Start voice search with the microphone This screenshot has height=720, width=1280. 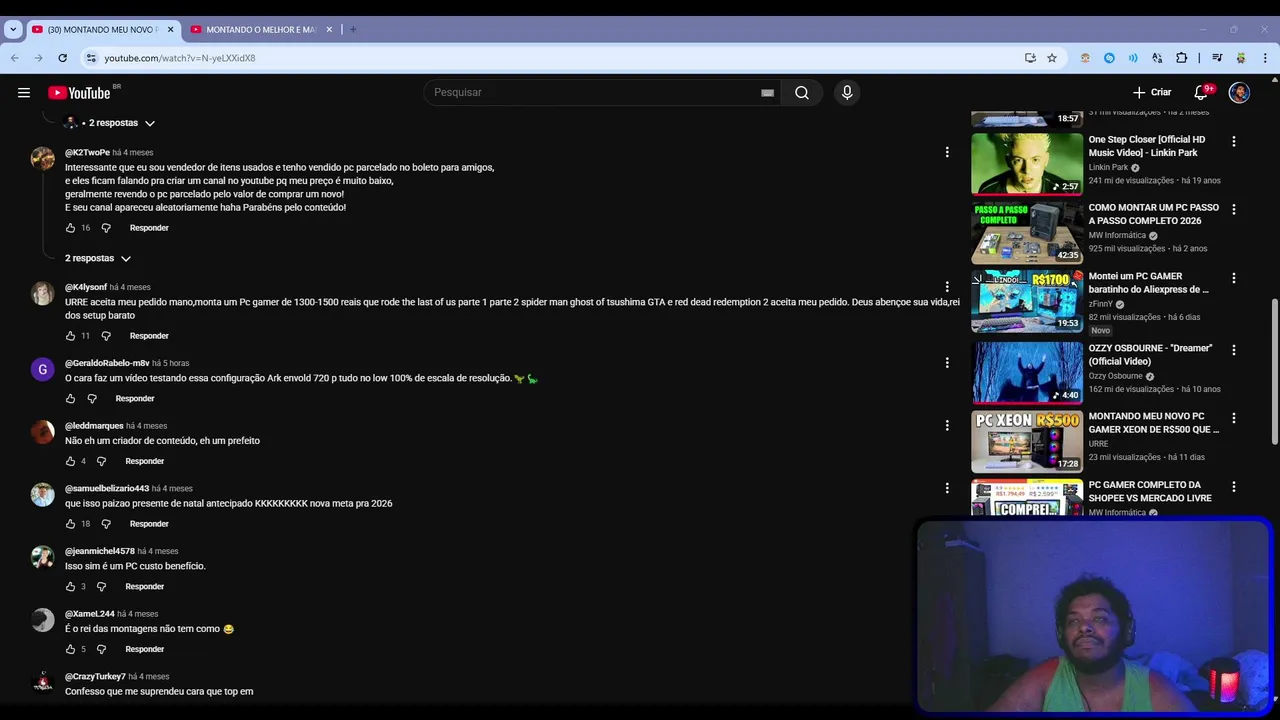[847, 93]
